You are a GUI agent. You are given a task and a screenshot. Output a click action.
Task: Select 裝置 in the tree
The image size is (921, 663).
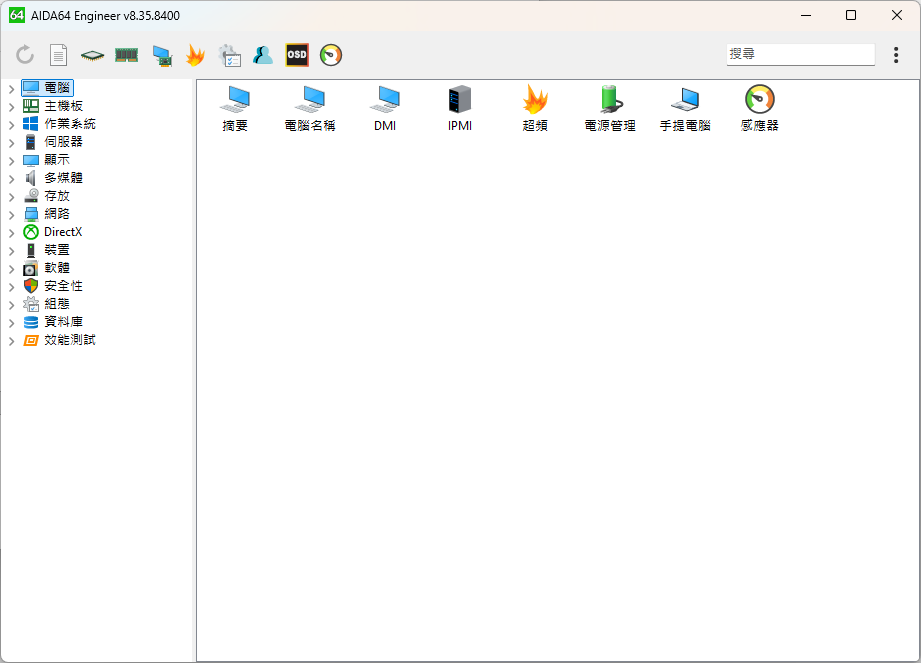[x=46, y=250]
